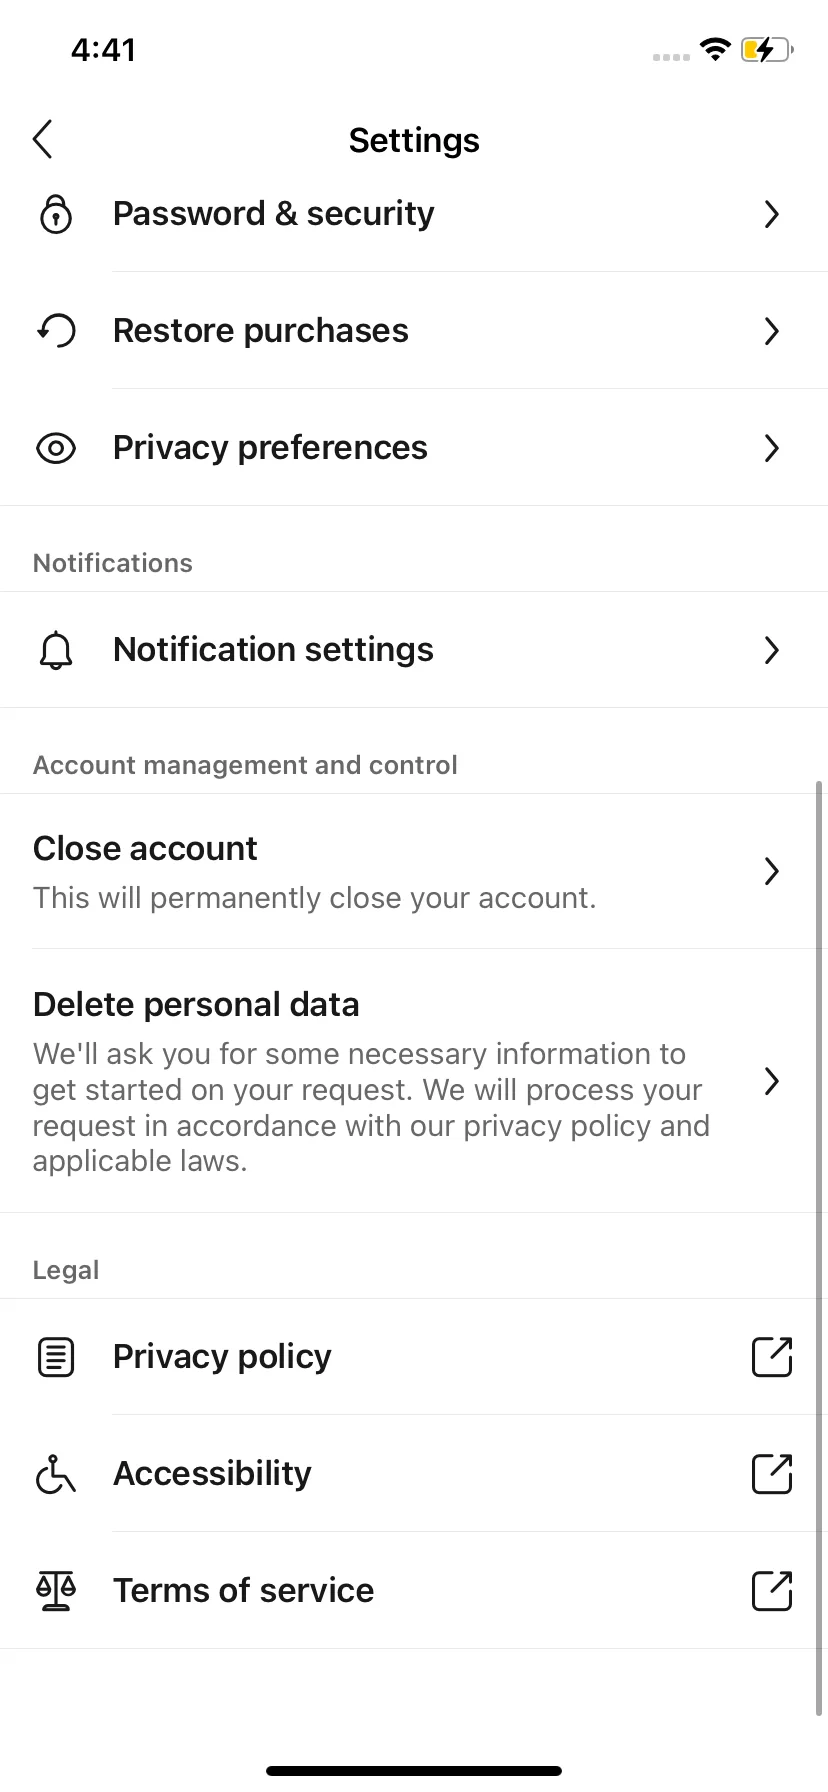Click the eye icon for Privacy preferences
This screenshot has width=828, height=1792.
[56, 448]
